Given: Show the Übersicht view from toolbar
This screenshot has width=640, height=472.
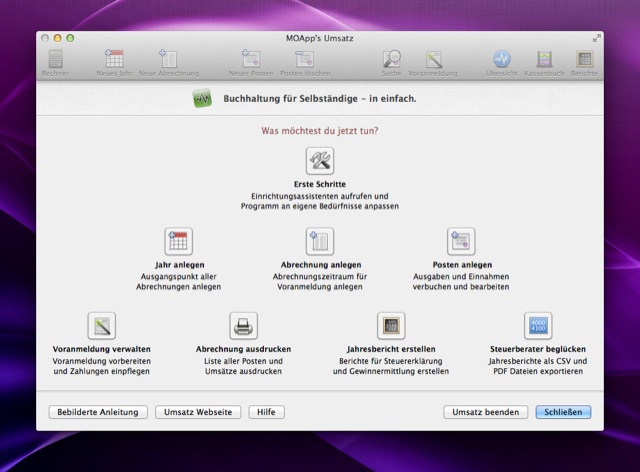Looking at the screenshot, I should [501, 62].
